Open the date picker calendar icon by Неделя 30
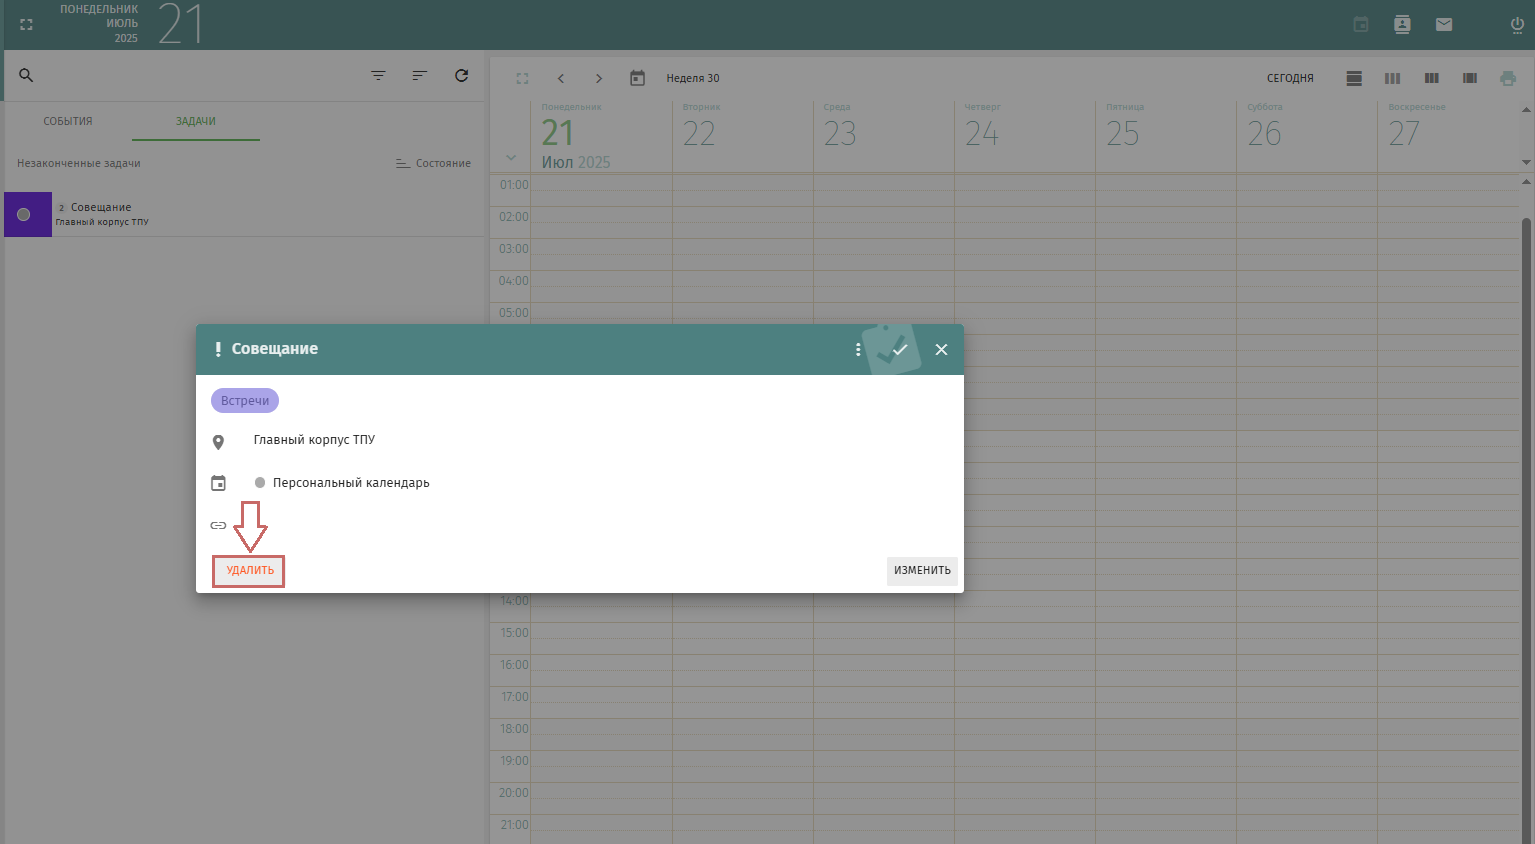The image size is (1535, 844). click(637, 78)
